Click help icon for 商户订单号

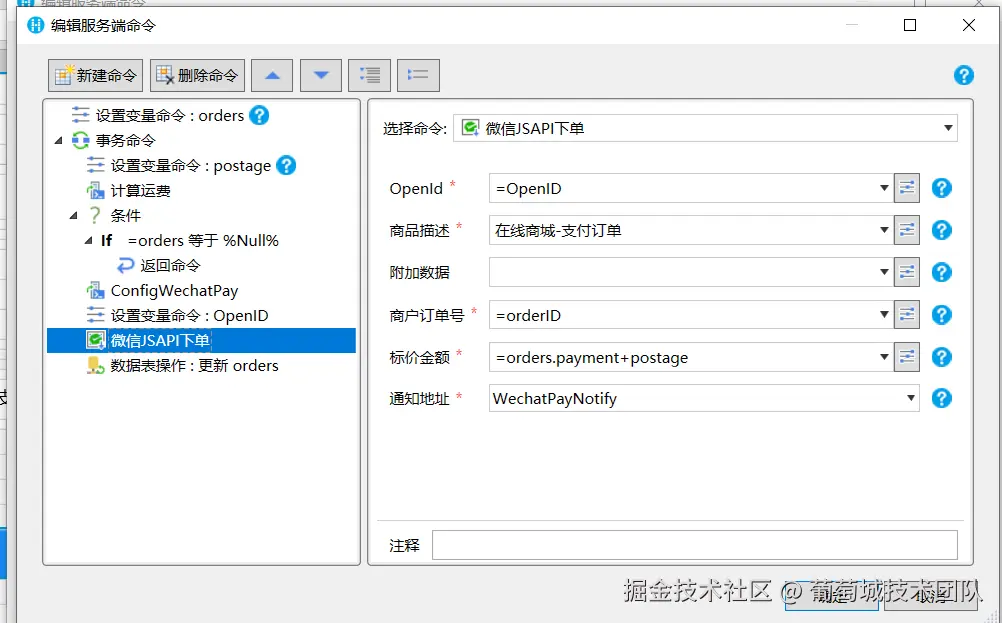tap(942, 314)
